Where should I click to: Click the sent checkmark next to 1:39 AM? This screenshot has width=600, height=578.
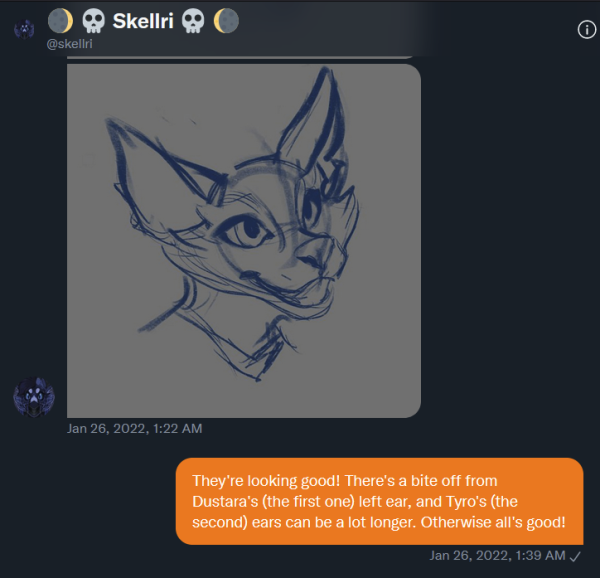pyautogui.click(x=575, y=556)
